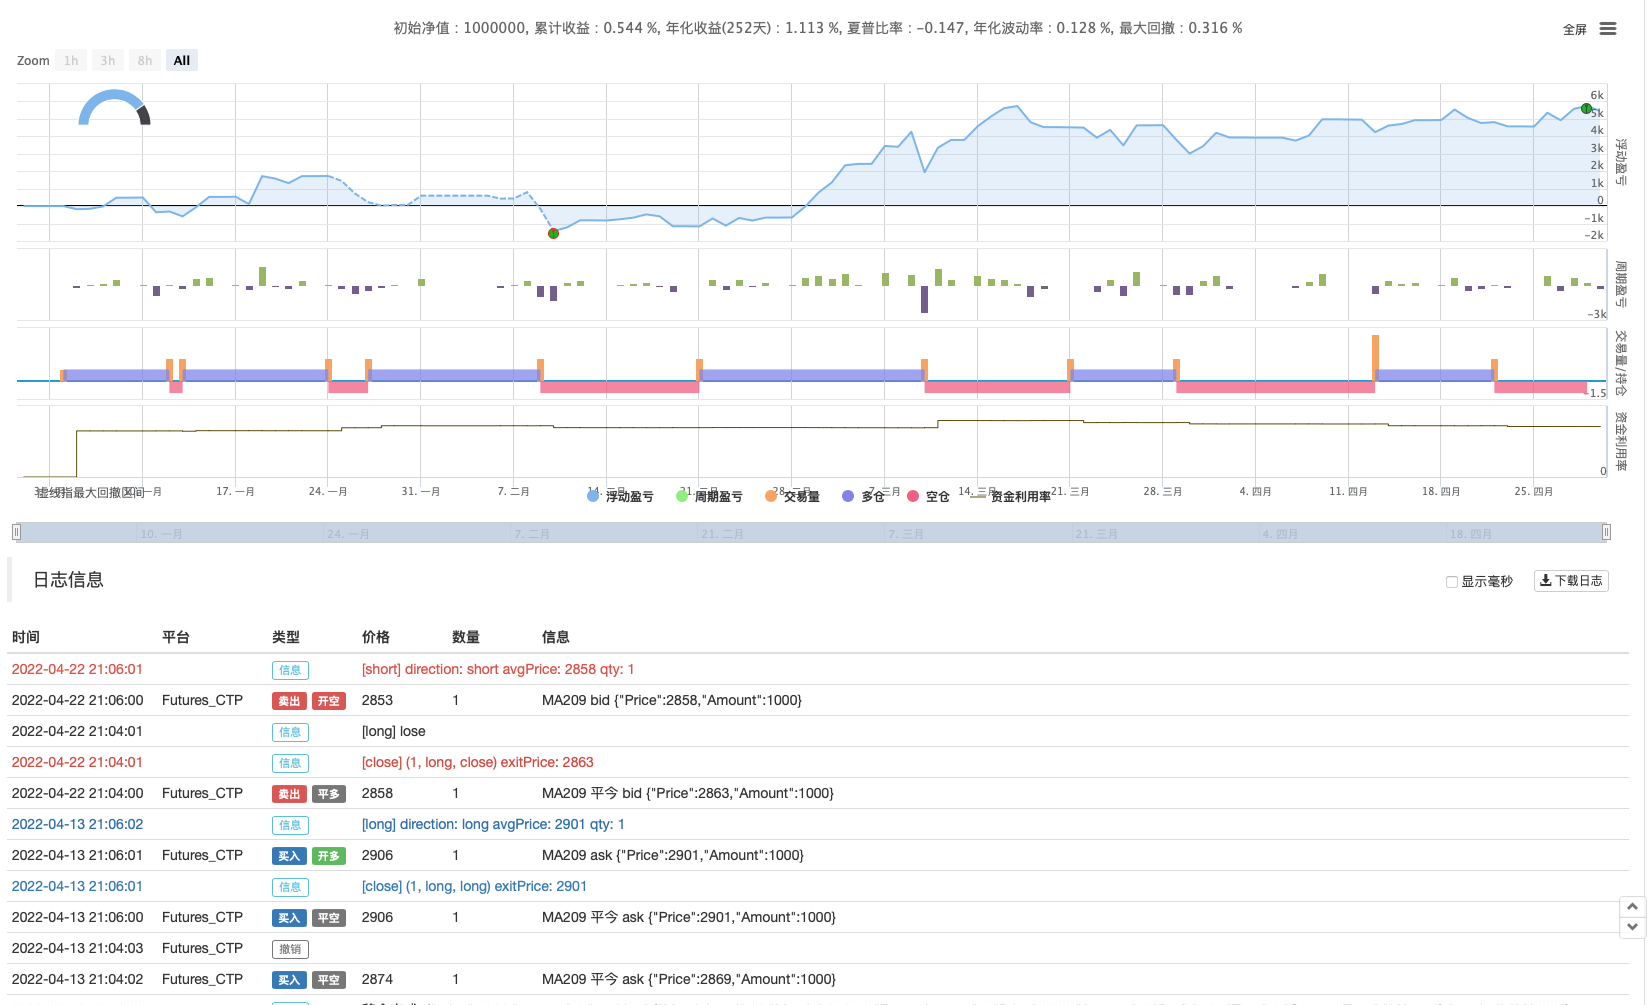Click price cell 2874
The image size is (1648, 1005).
[377, 979]
